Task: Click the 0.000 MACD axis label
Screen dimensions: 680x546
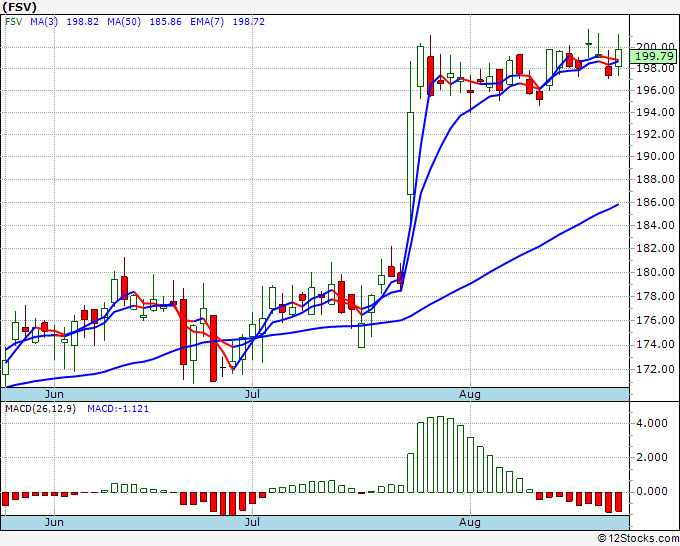Action: pos(652,491)
